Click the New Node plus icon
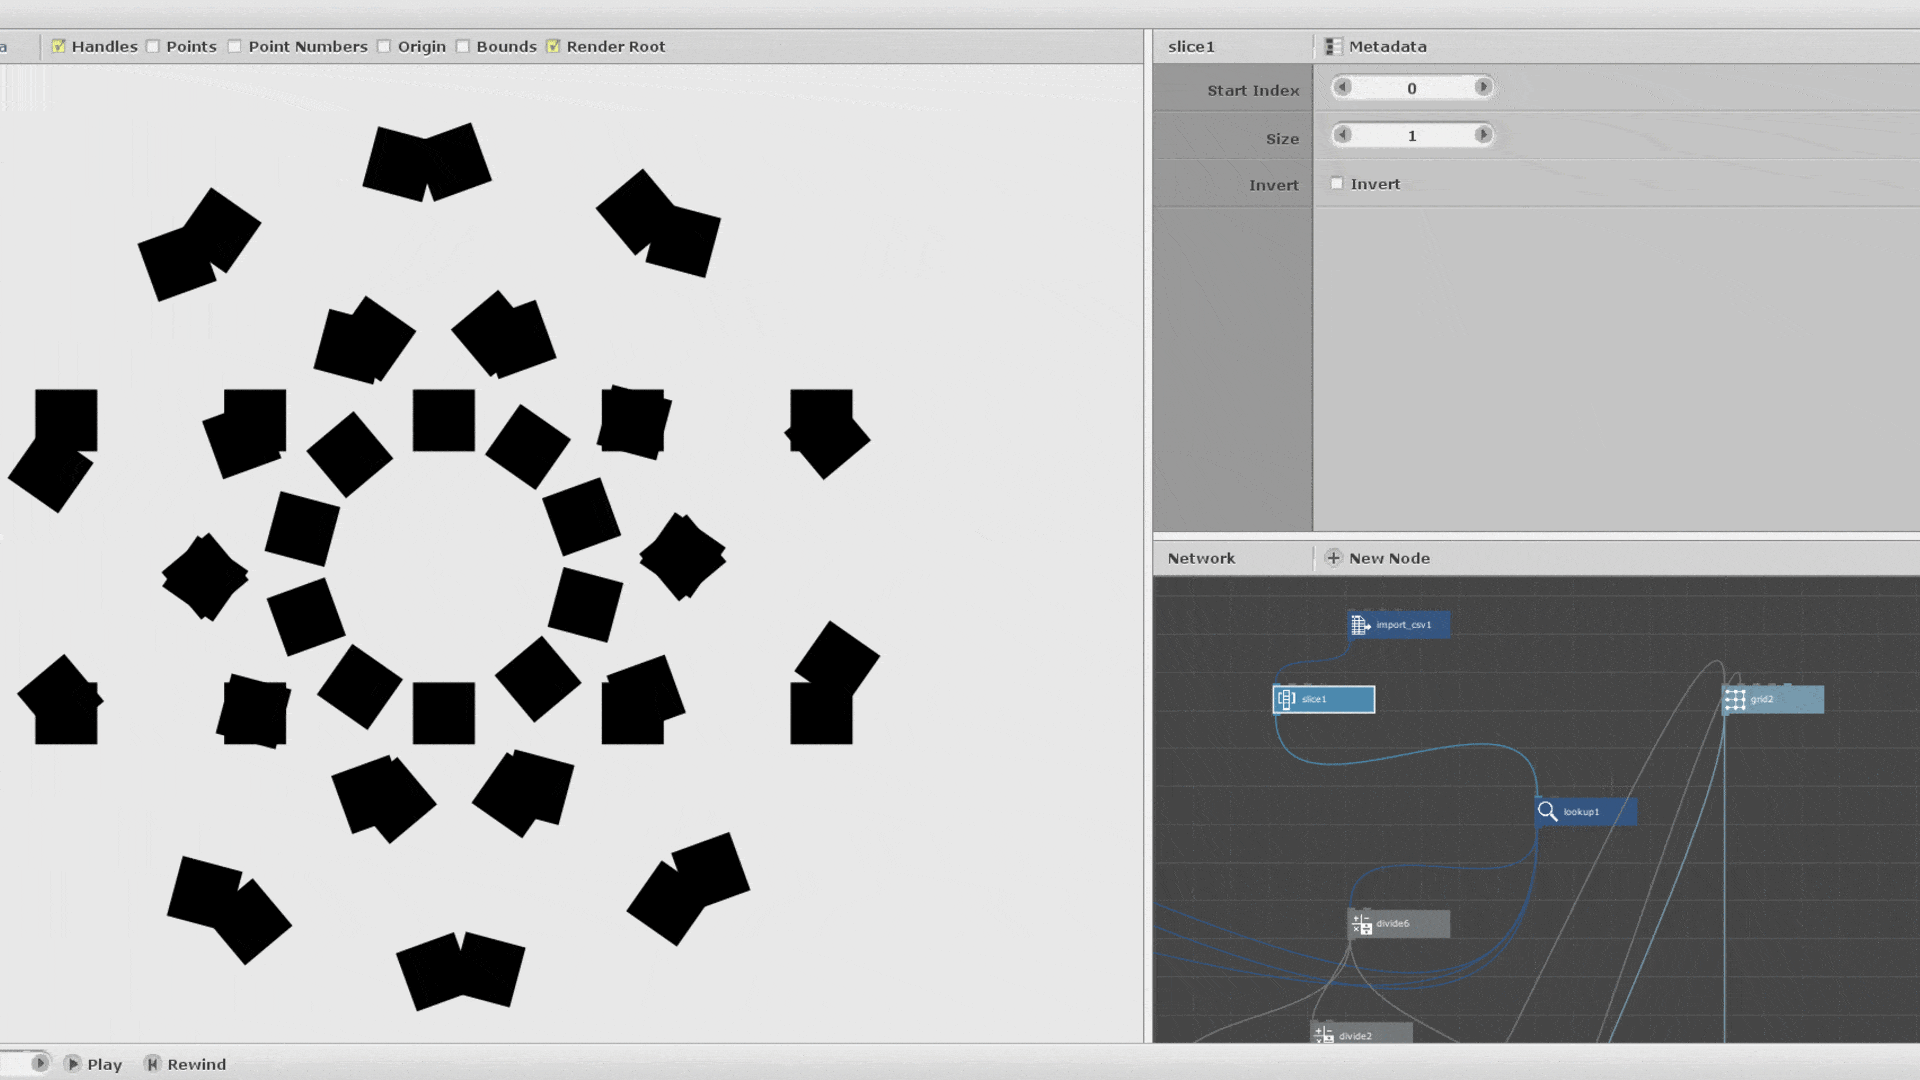 point(1333,558)
